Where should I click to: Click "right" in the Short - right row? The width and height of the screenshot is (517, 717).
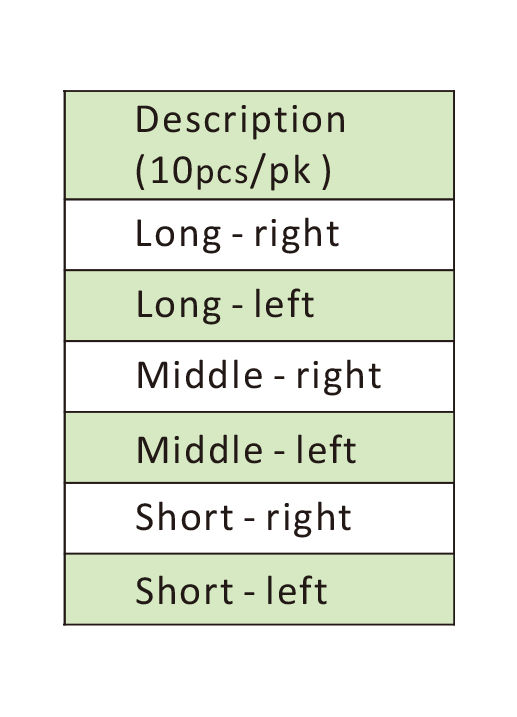(309, 519)
